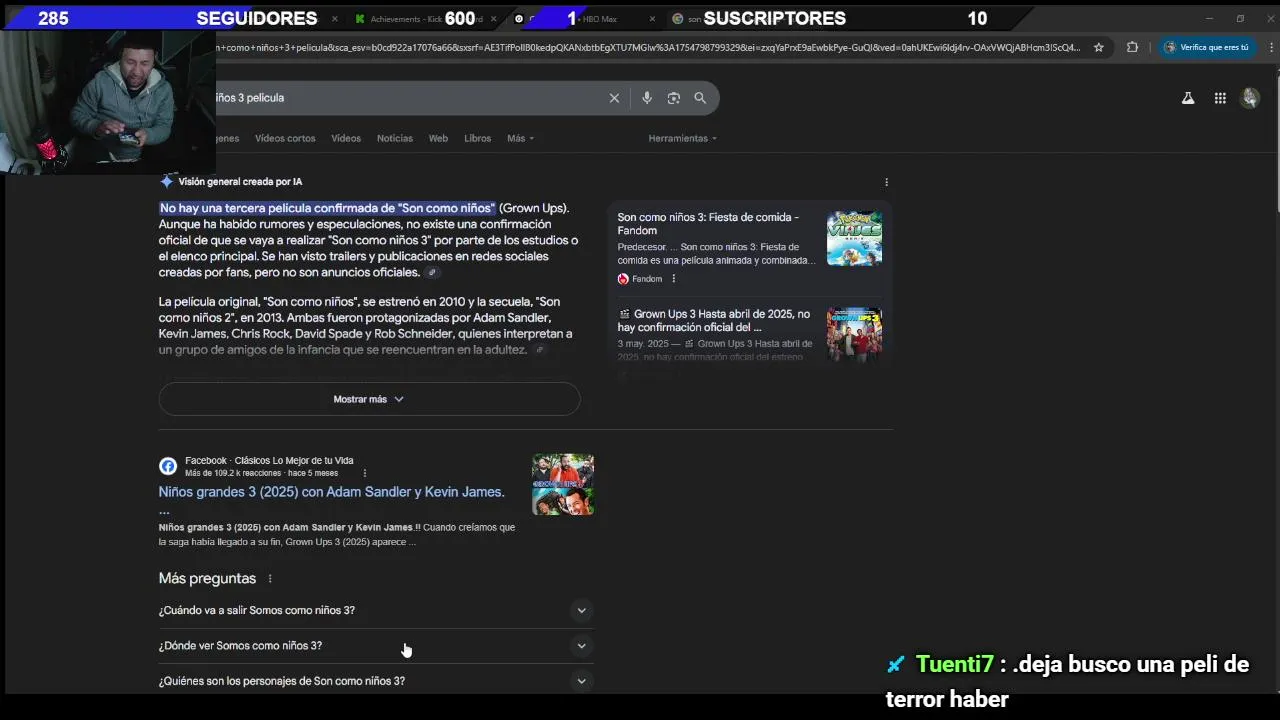The image size is (1280, 720).
Task: Click the Facebook result thumbnail image
Action: (x=563, y=485)
